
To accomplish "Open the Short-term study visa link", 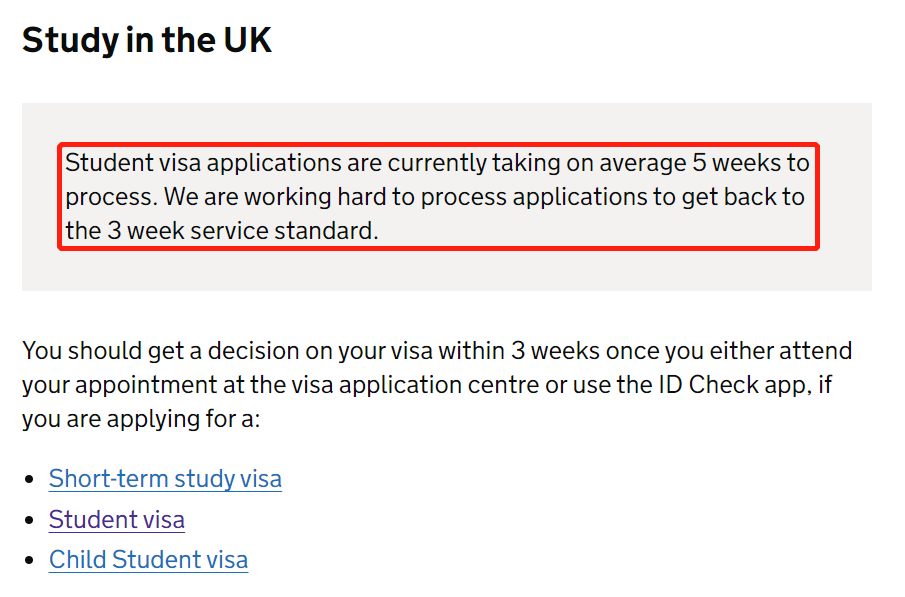I will click(x=165, y=479).
